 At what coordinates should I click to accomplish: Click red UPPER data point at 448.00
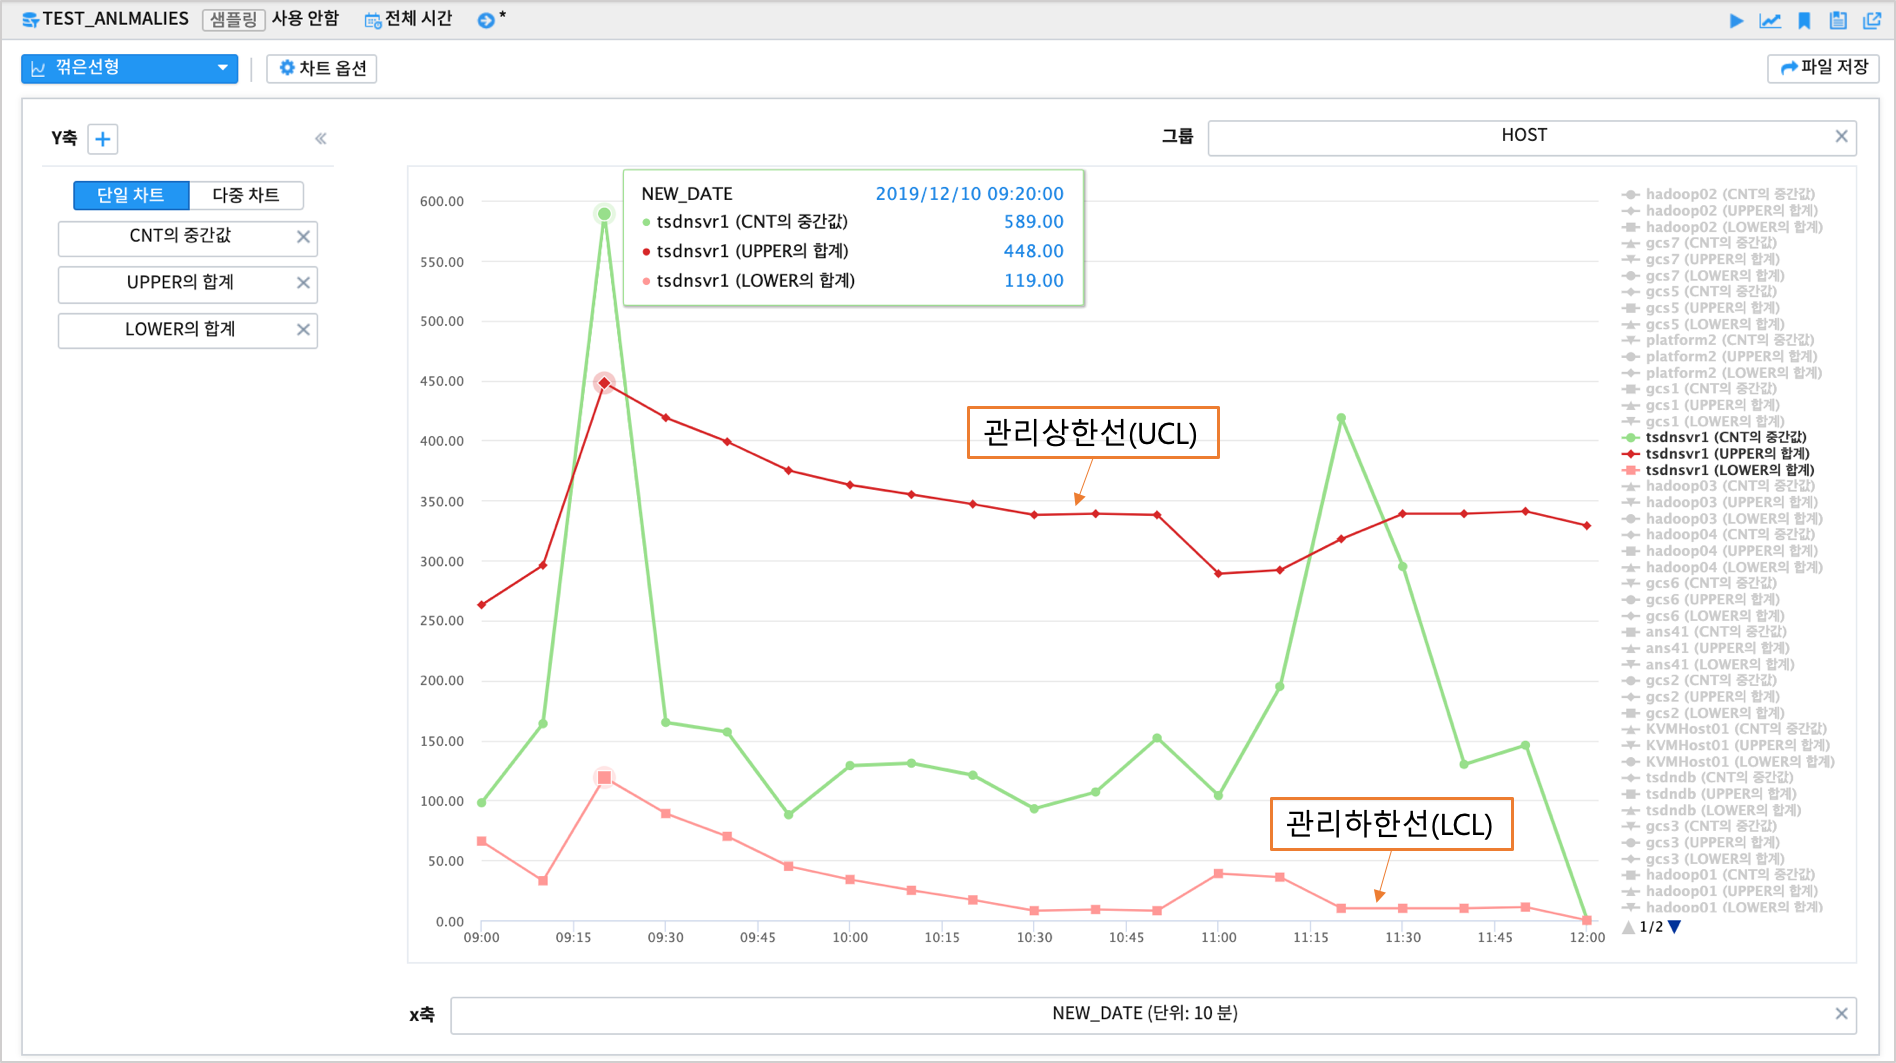click(604, 383)
